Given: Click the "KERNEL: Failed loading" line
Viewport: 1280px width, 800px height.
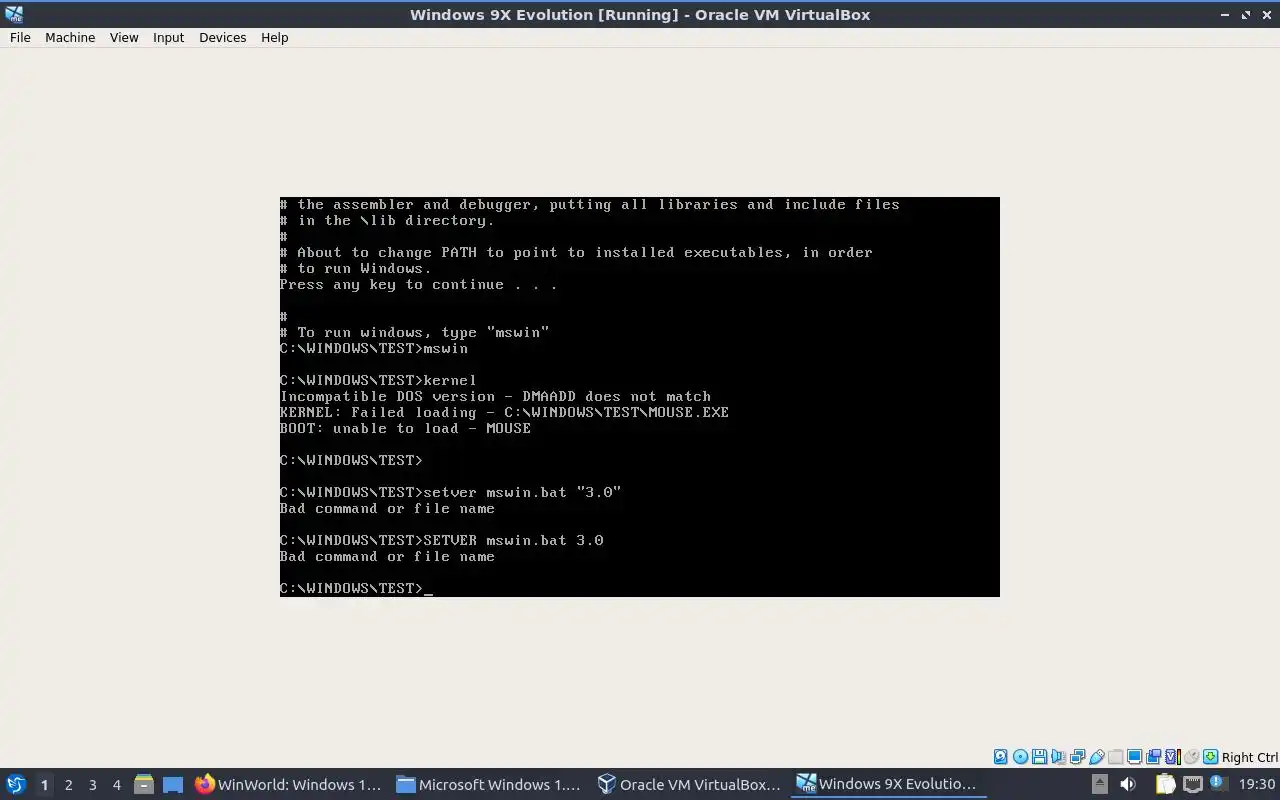Looking at the screenshot, I should [x=504, y=412].
